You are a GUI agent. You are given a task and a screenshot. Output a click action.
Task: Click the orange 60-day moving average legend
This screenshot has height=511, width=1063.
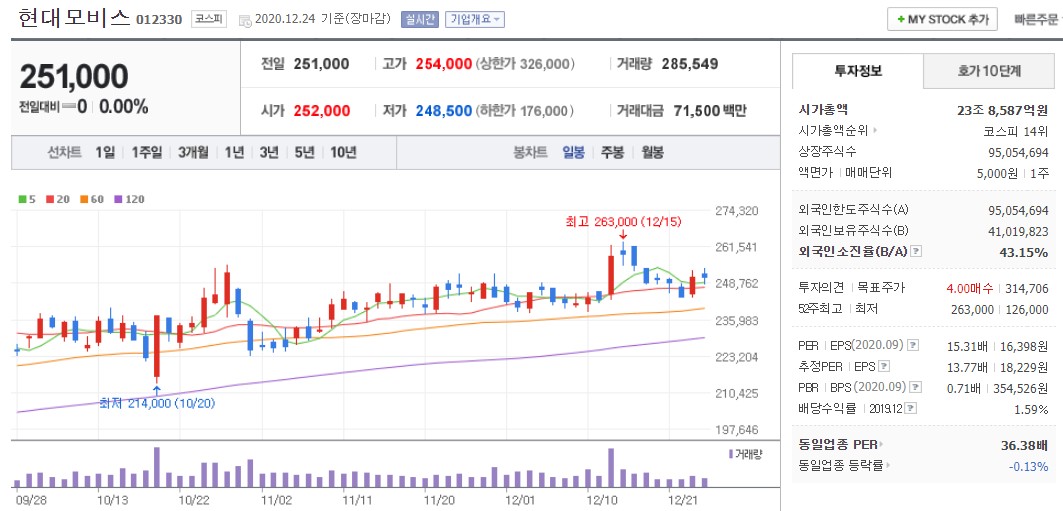(x=92, y=199)
